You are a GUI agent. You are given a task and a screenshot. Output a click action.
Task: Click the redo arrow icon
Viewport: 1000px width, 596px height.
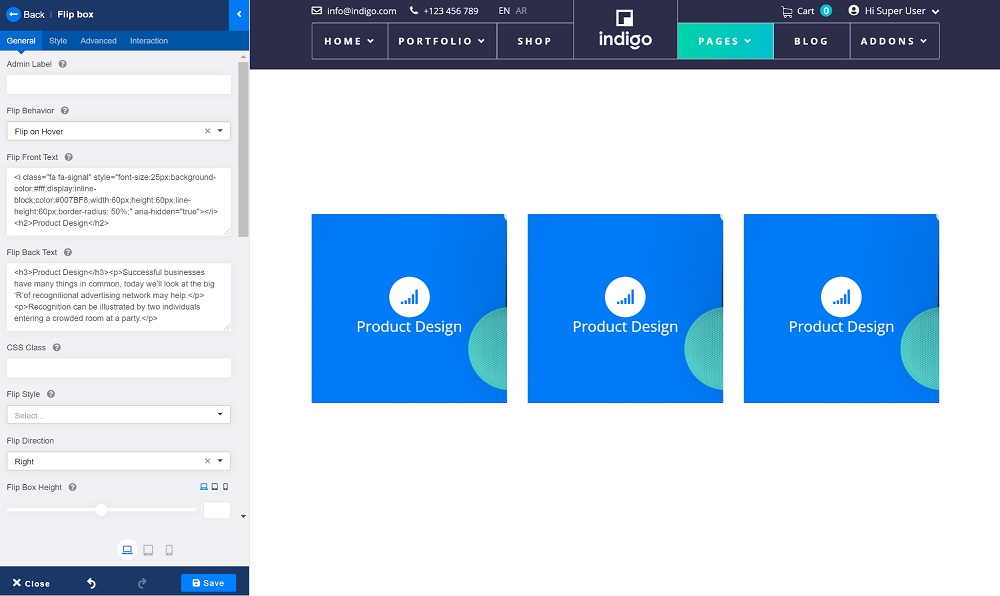[142, 583]
